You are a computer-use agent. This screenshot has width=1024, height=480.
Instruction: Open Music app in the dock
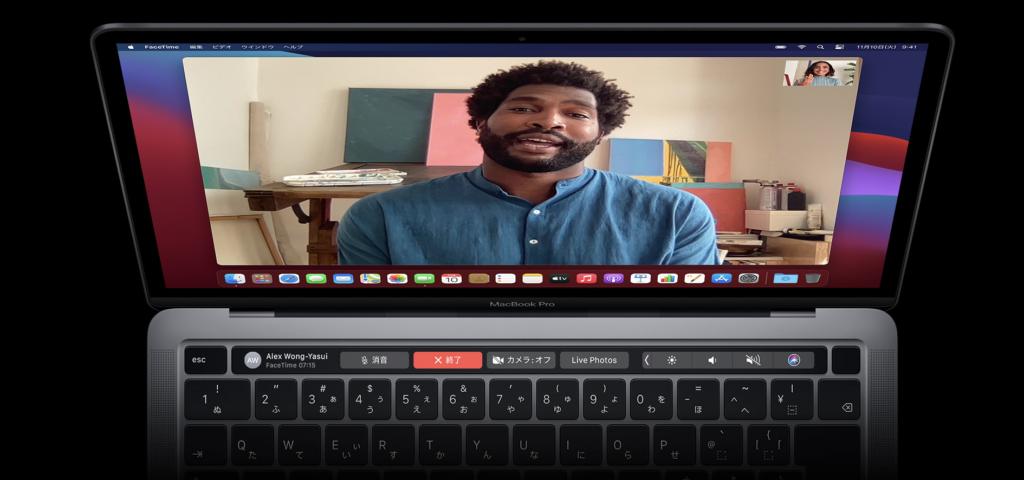coord(586,278)
